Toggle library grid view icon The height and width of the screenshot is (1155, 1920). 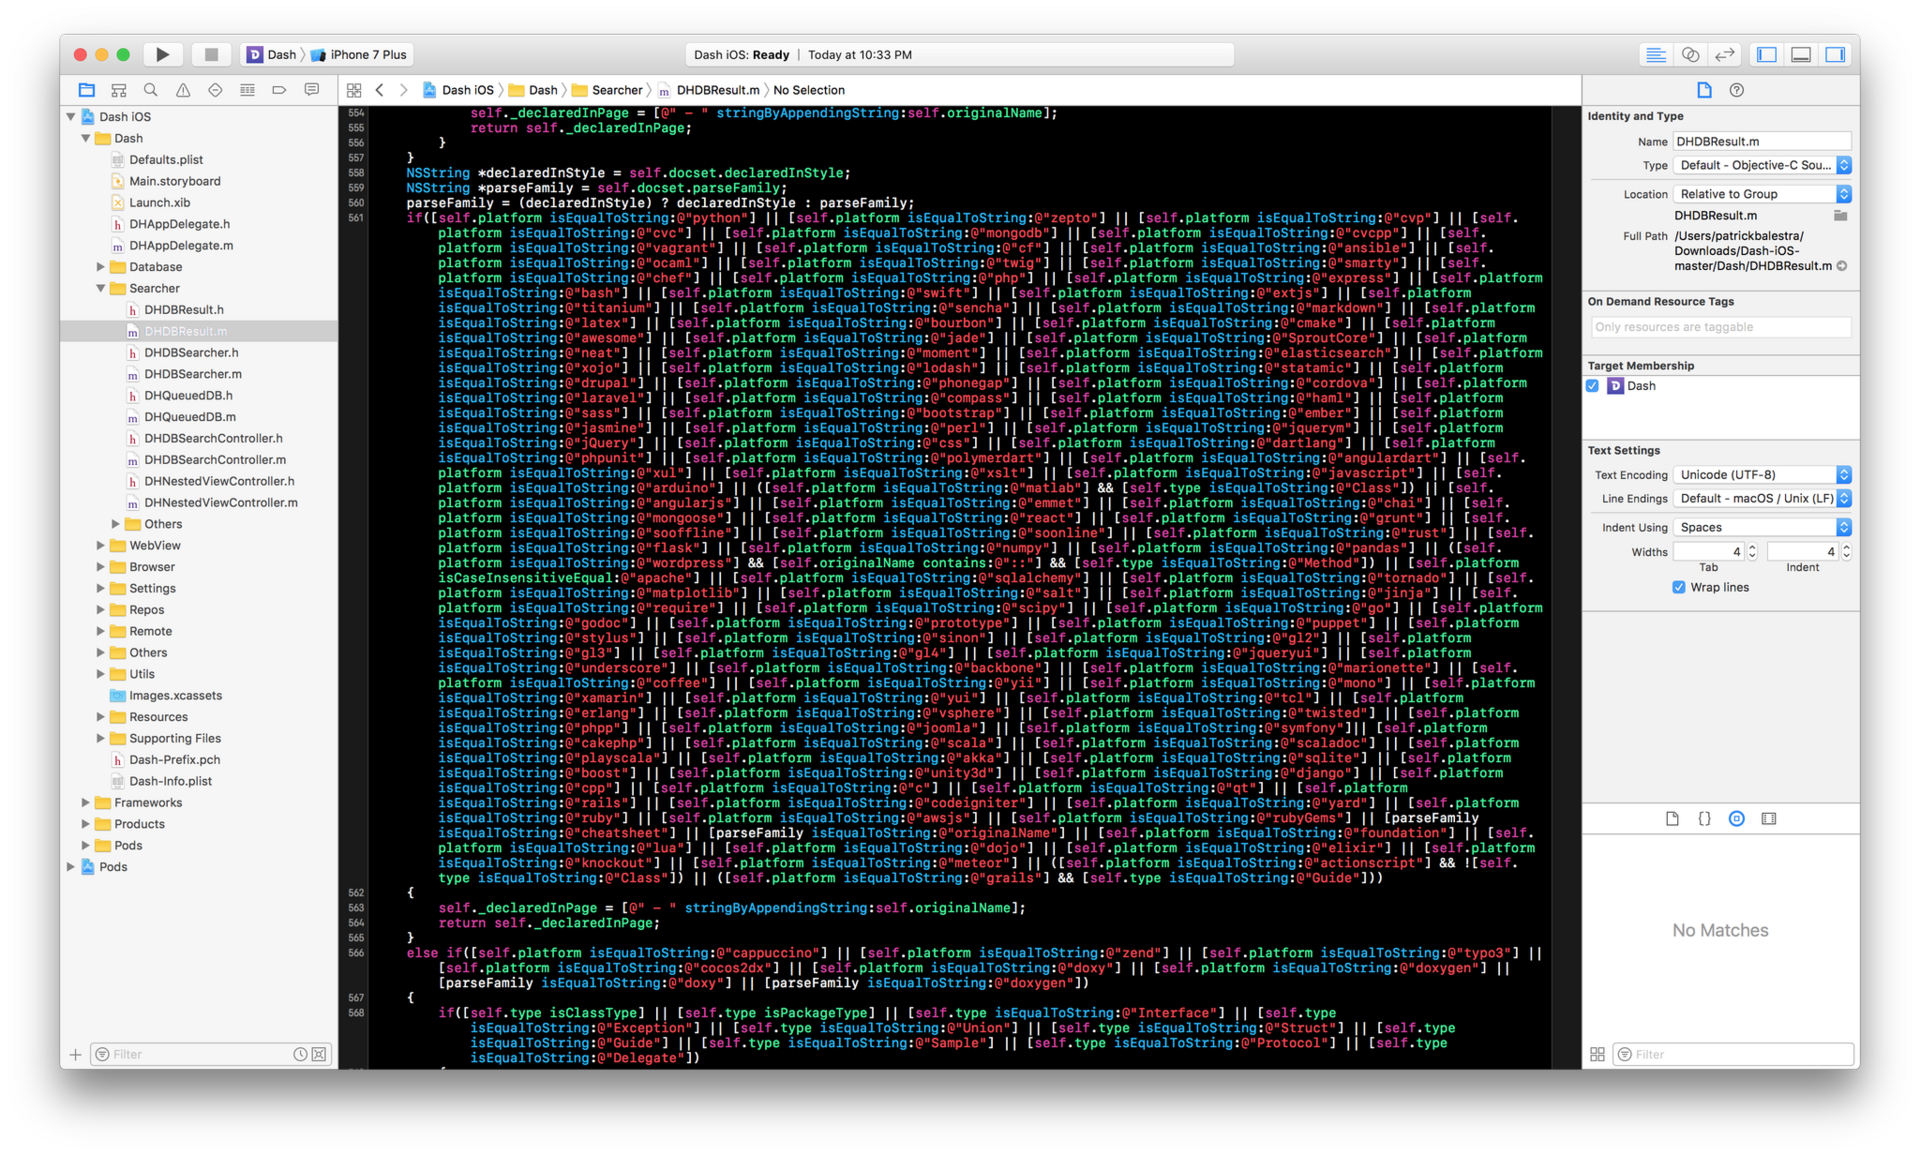[x=1597, y=1054]
